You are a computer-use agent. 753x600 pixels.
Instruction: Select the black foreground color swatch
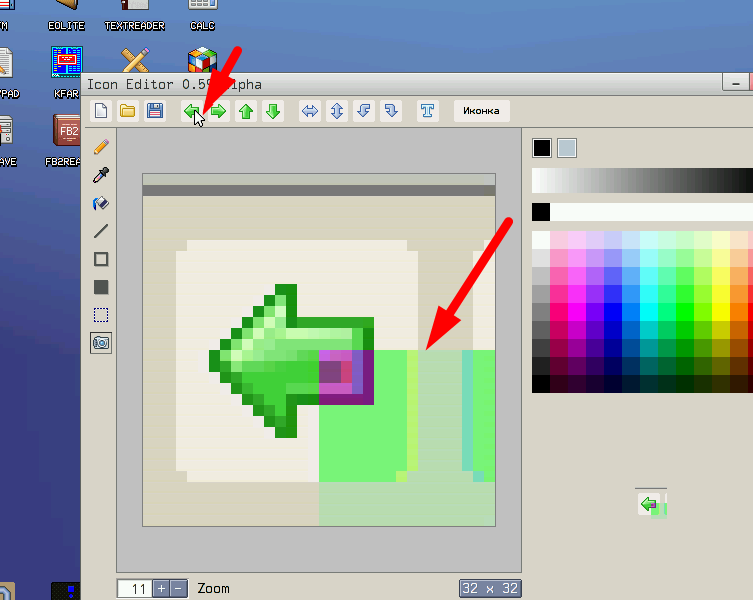(541, 148)
